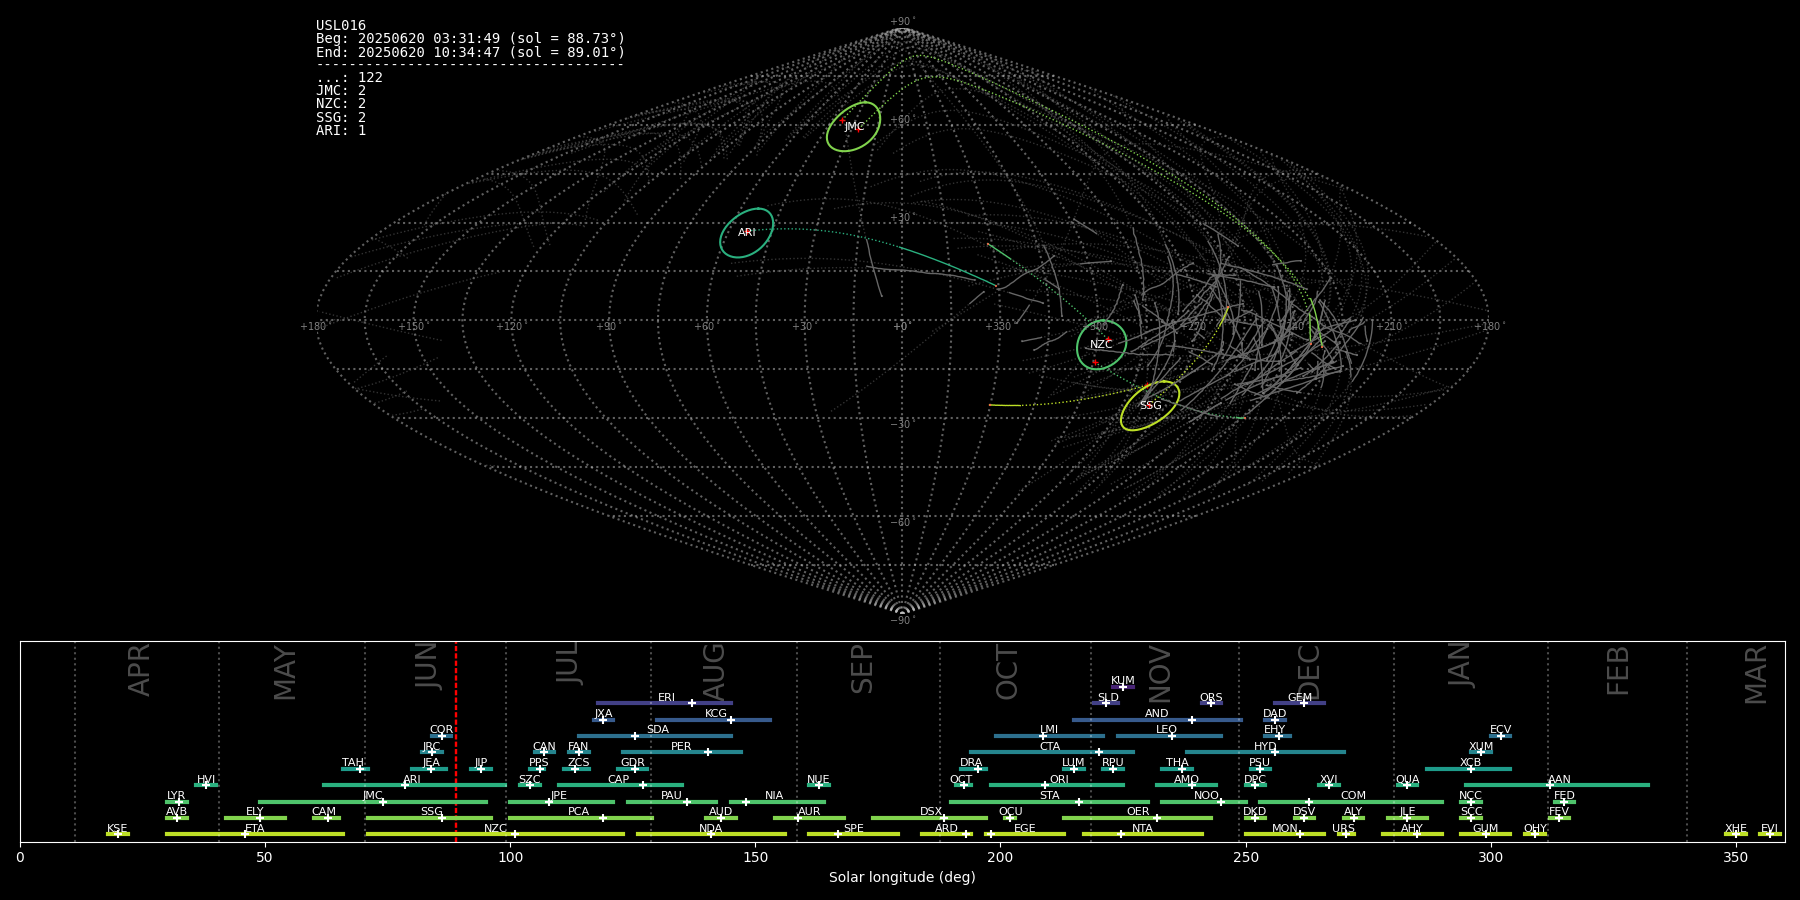Click the HYD shower label in timeline
This screenshot has height=900, width=1800.
point(1265,747)
